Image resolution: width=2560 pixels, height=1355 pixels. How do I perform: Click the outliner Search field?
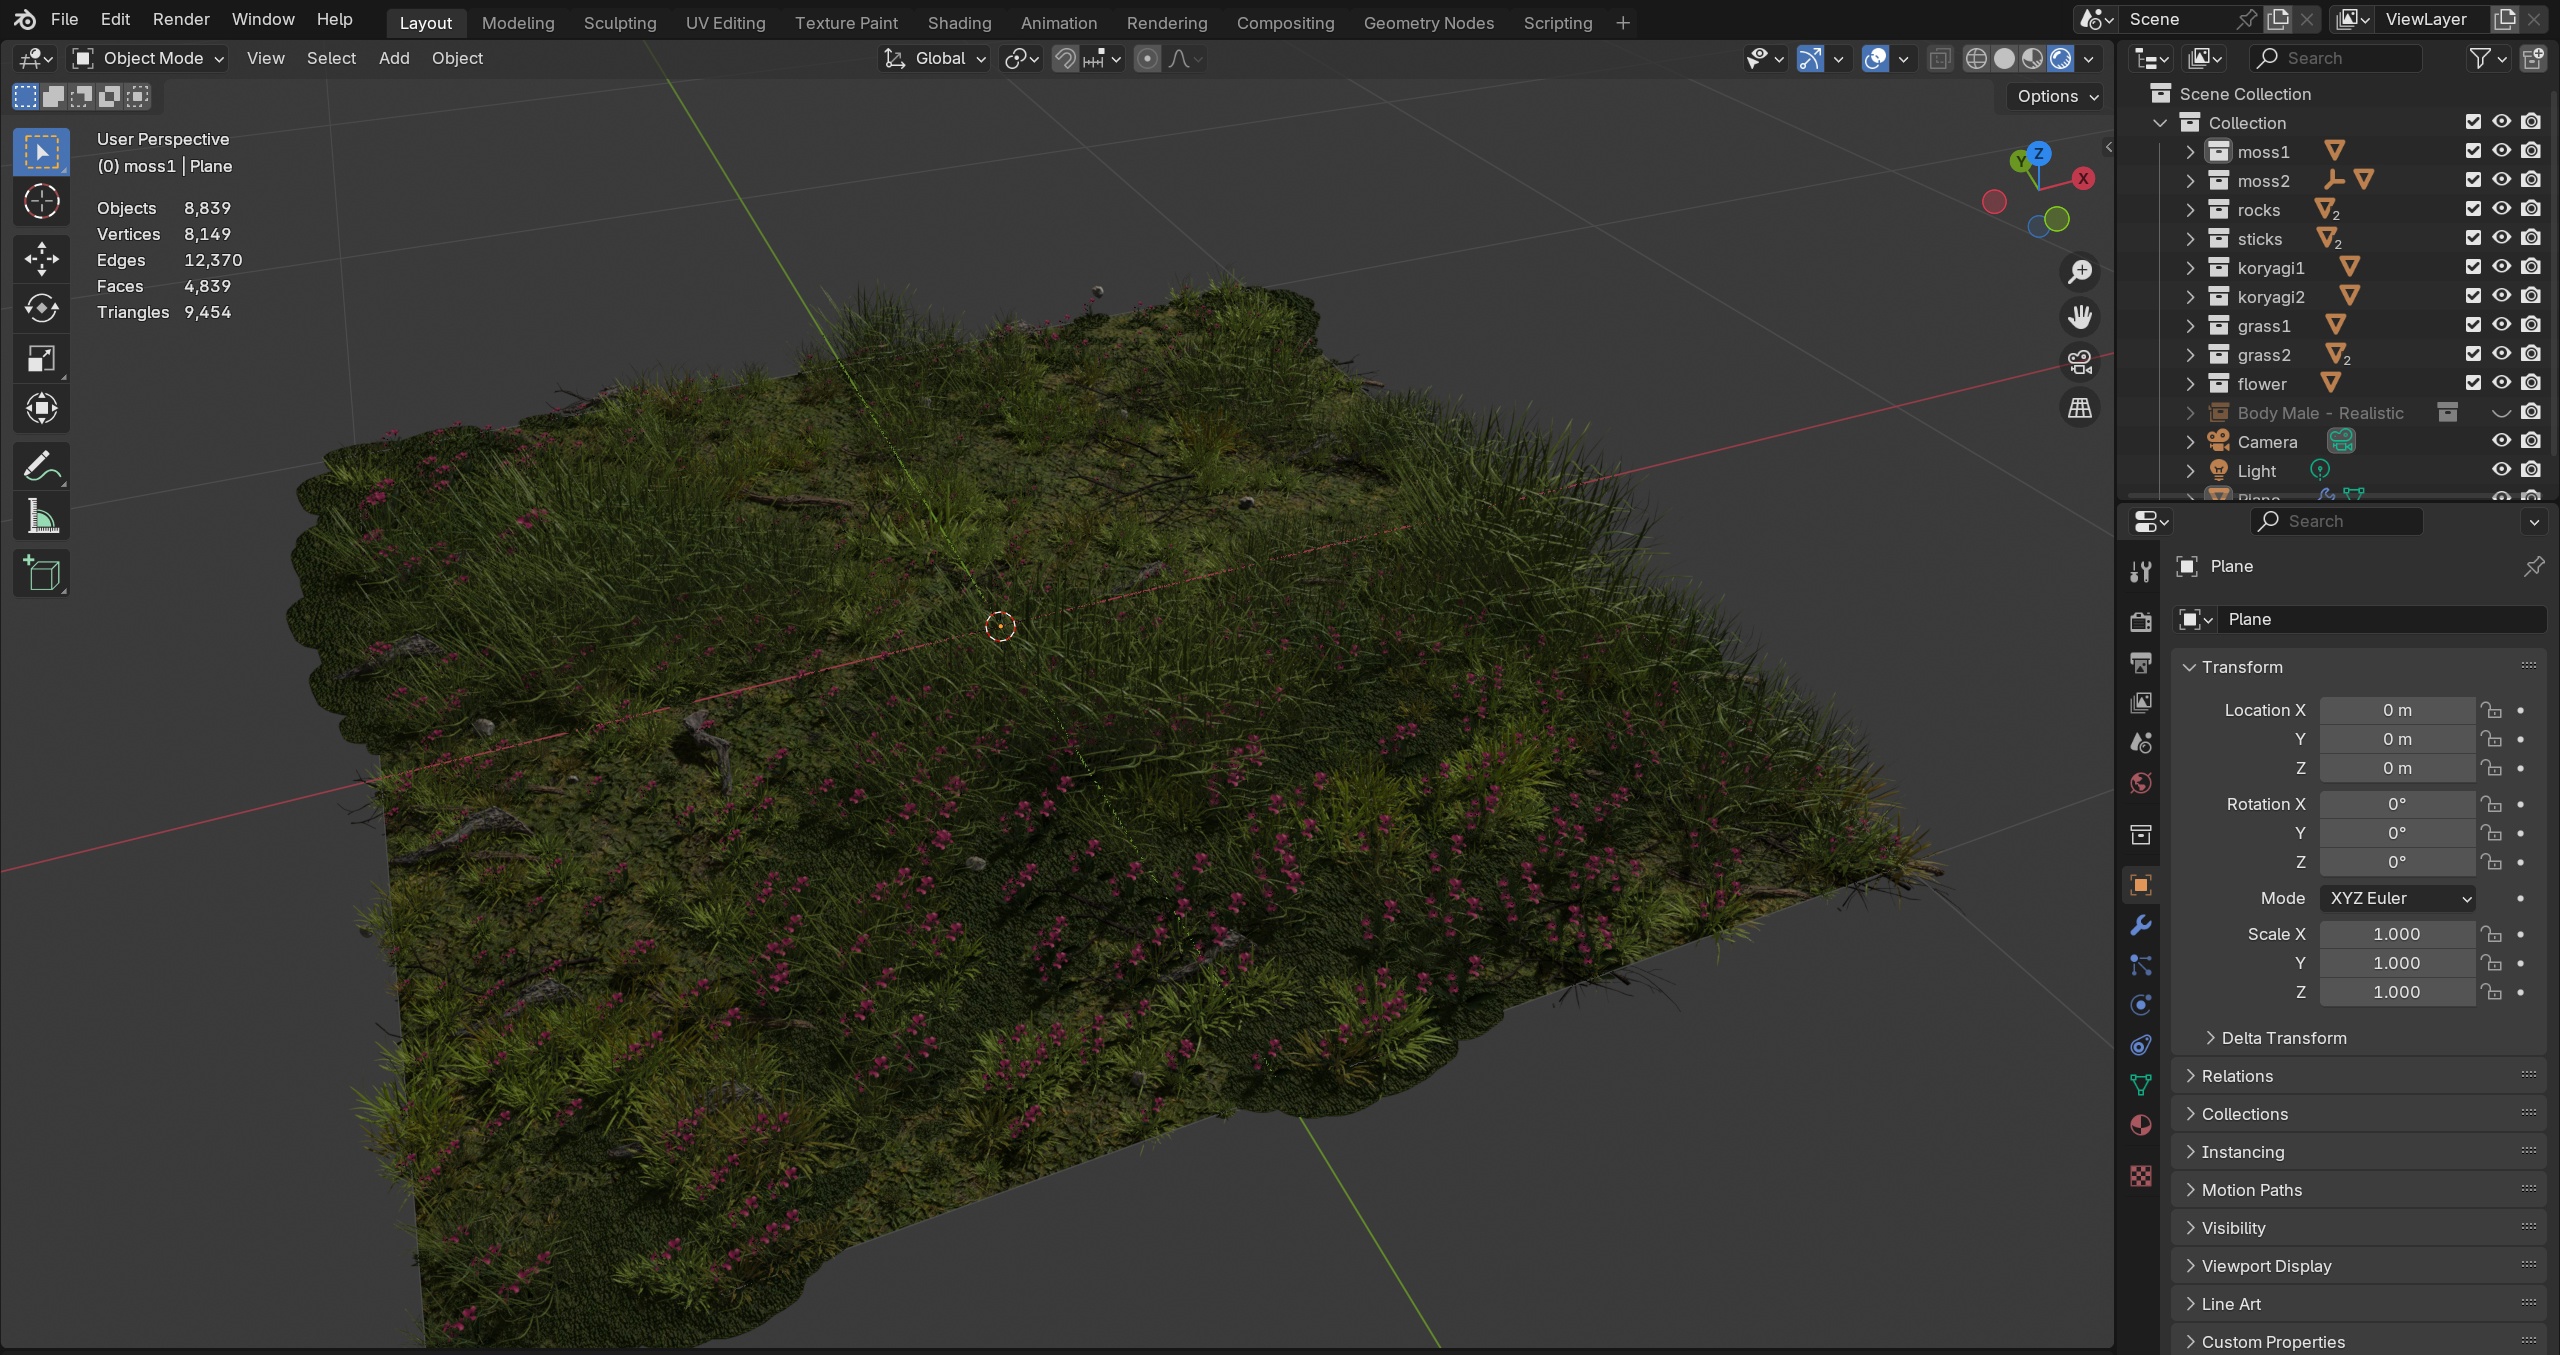2336,59
